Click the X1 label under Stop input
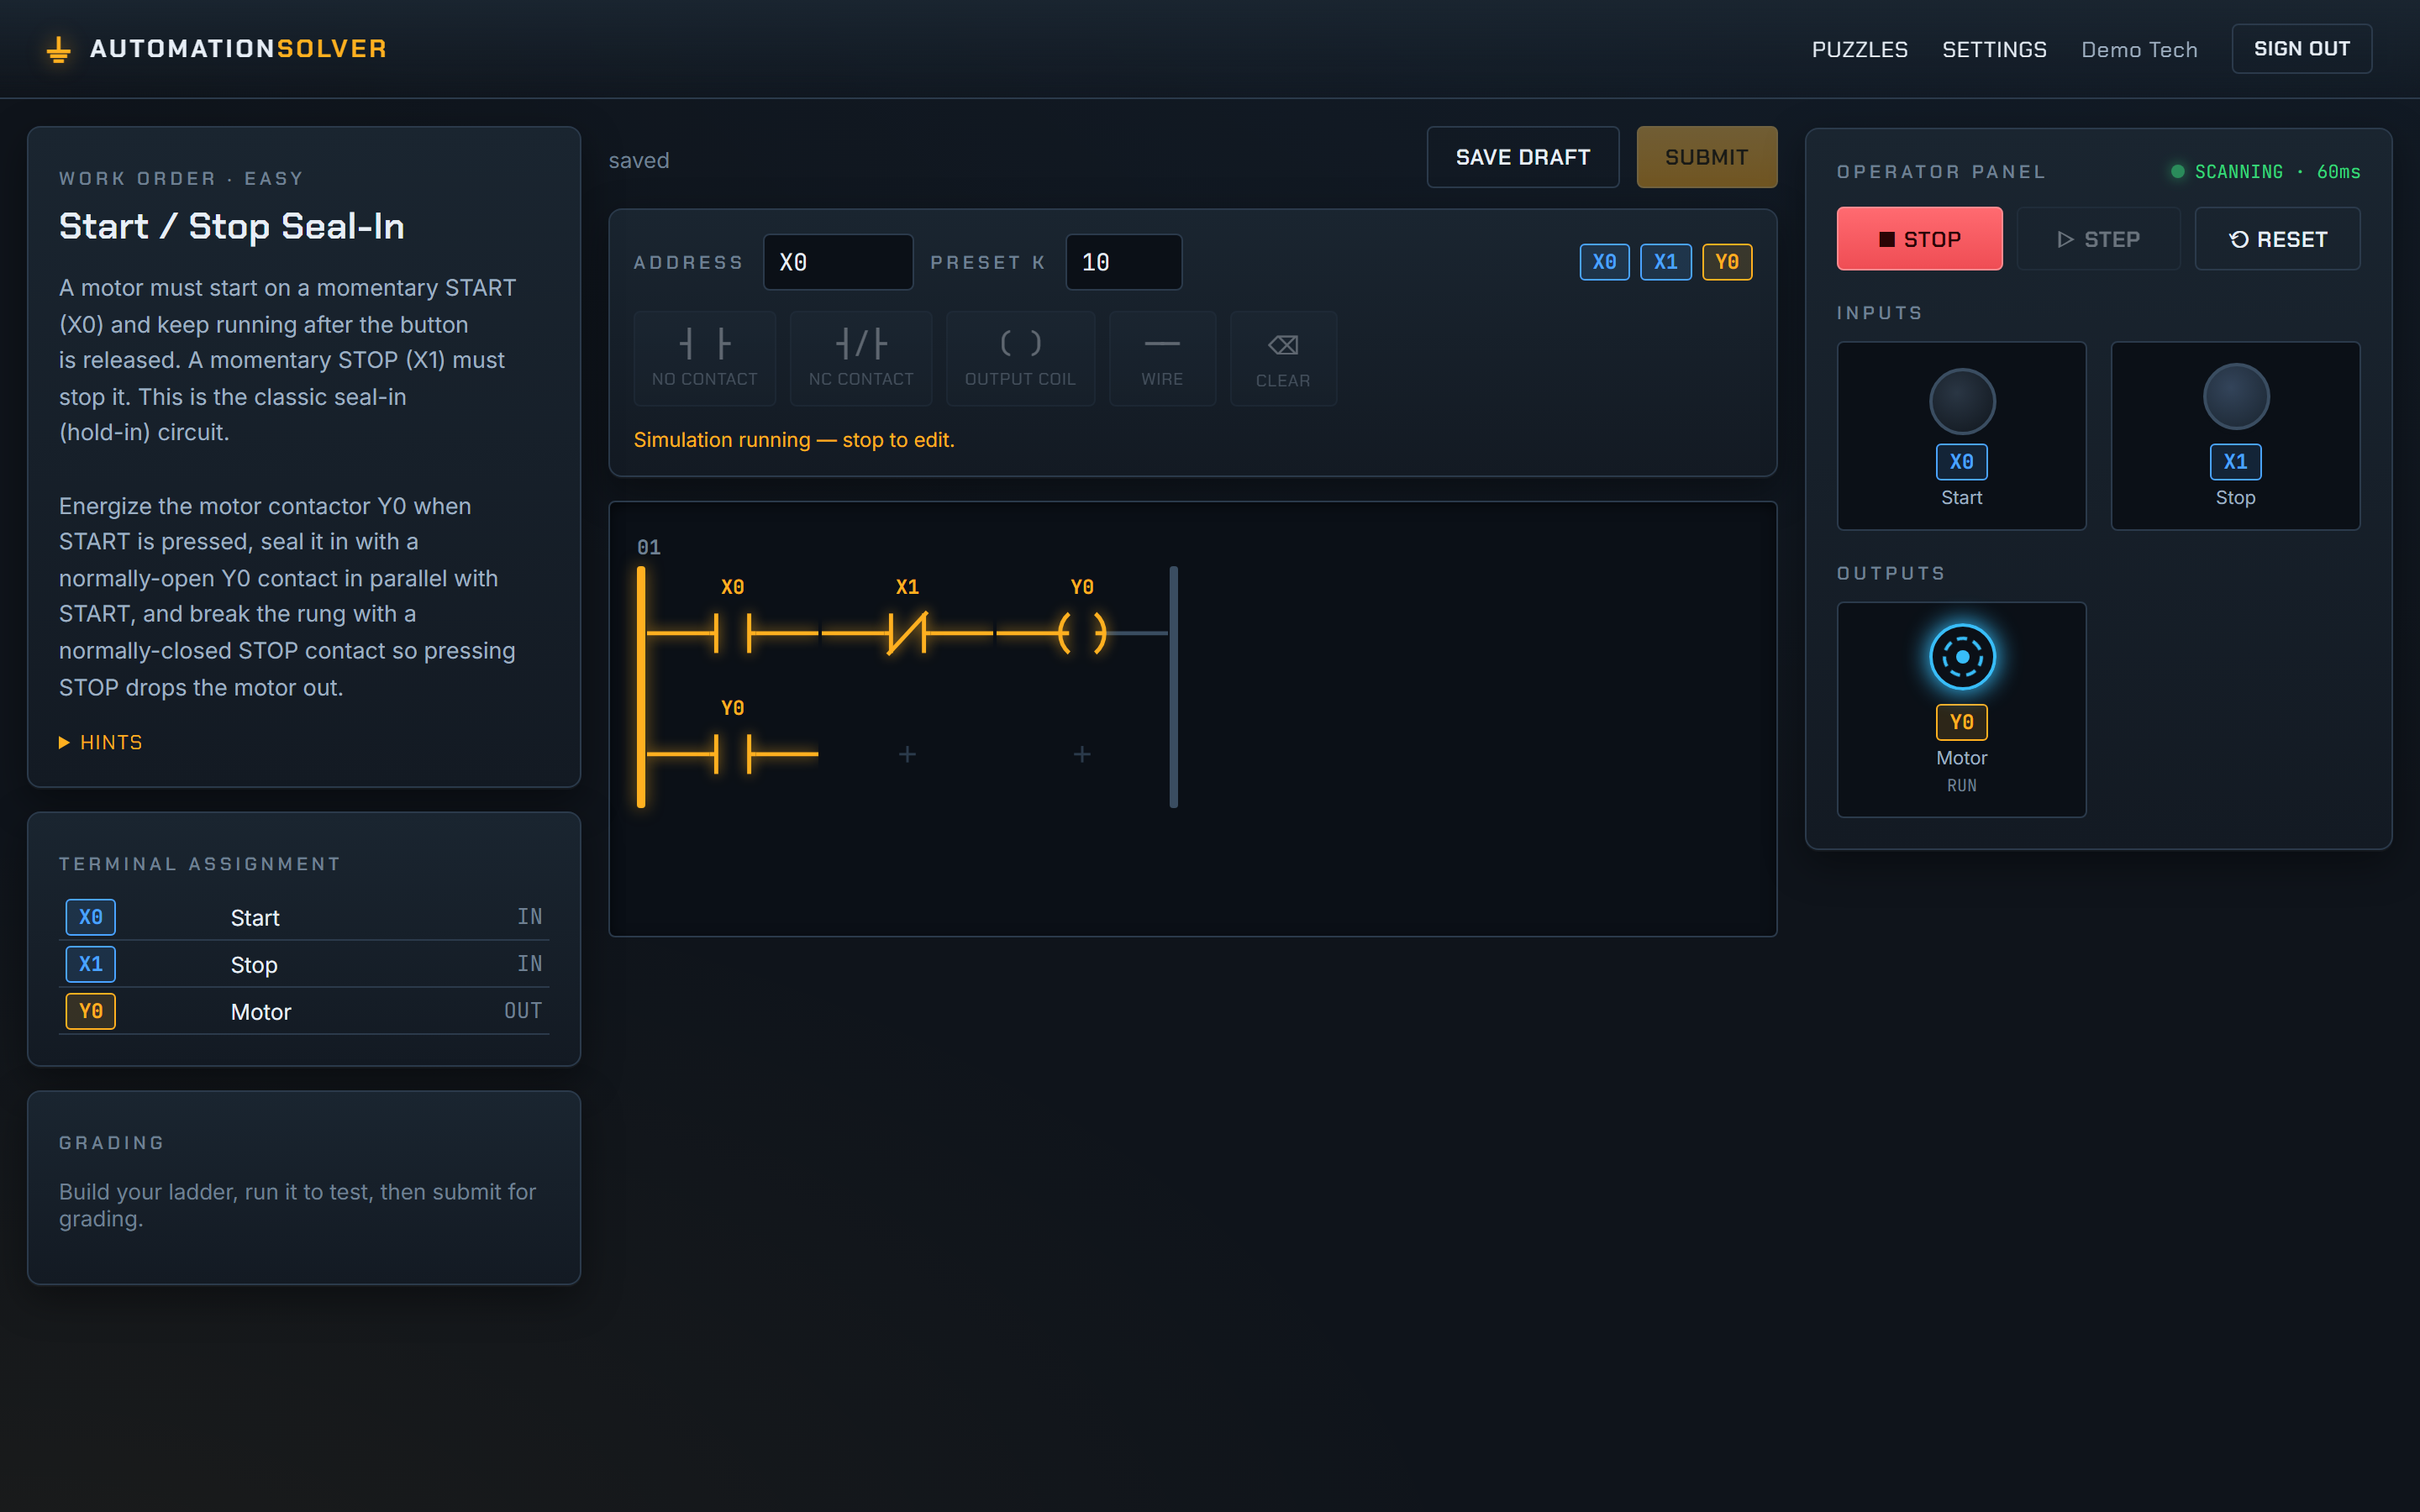This screenshot has width=2420, height=1512. tap(2236, 462)
